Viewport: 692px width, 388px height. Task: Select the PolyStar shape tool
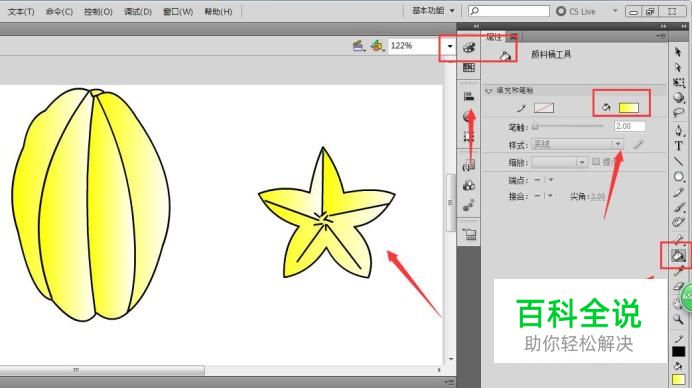pos(679,177)
